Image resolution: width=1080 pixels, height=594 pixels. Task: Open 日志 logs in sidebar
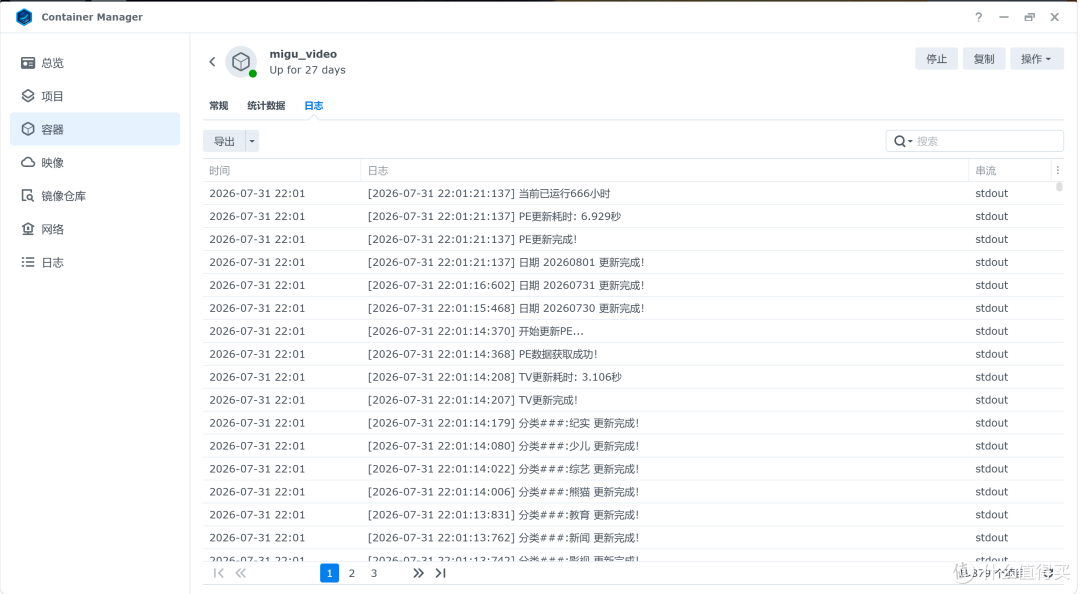95,262
